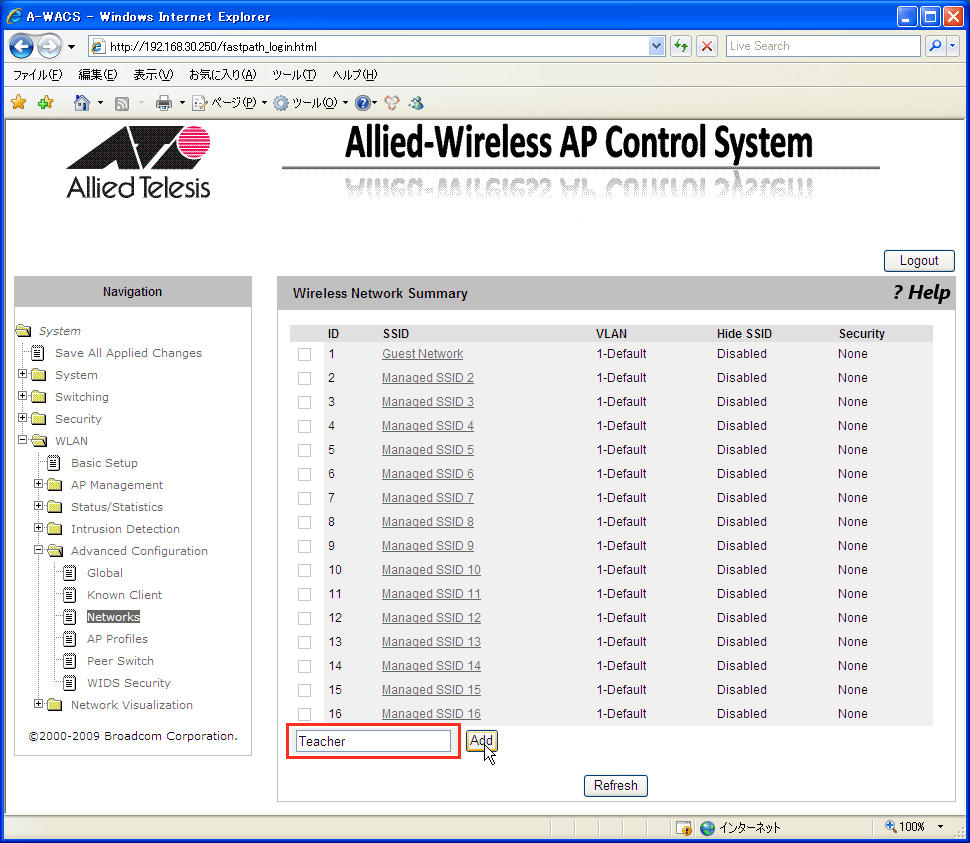Screen dimensions: 970x843
Task: Click the Allied Telesis logo
Action: [139, 162]
